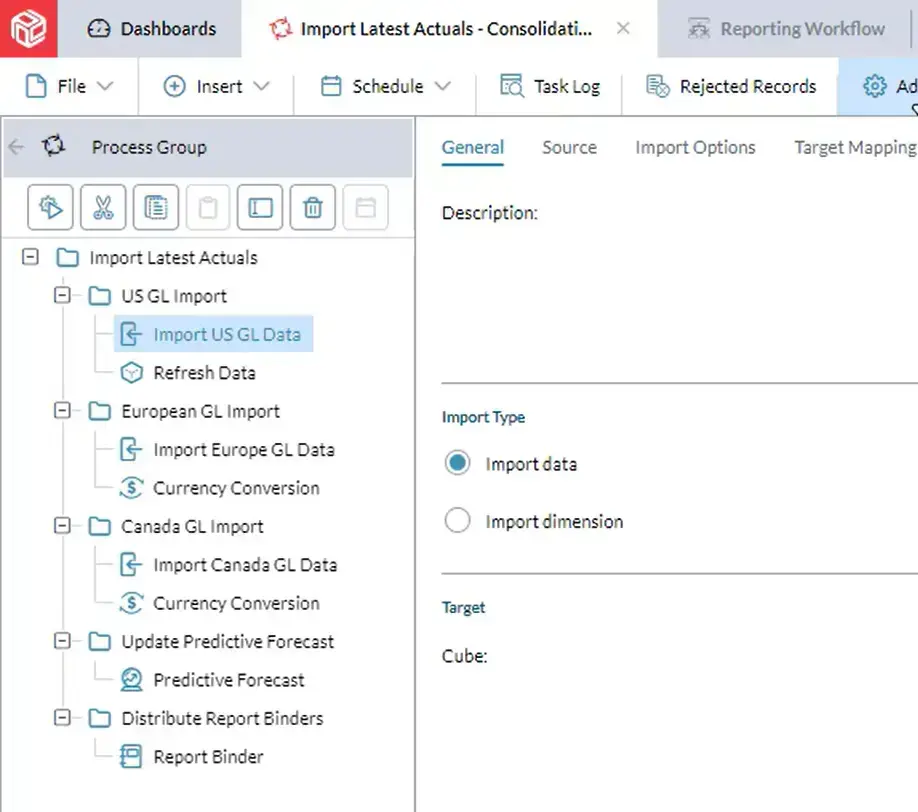Click the back arrow beside Process Group
The height and width of the screenshot is (812, 918).
[x=16, y=147]
